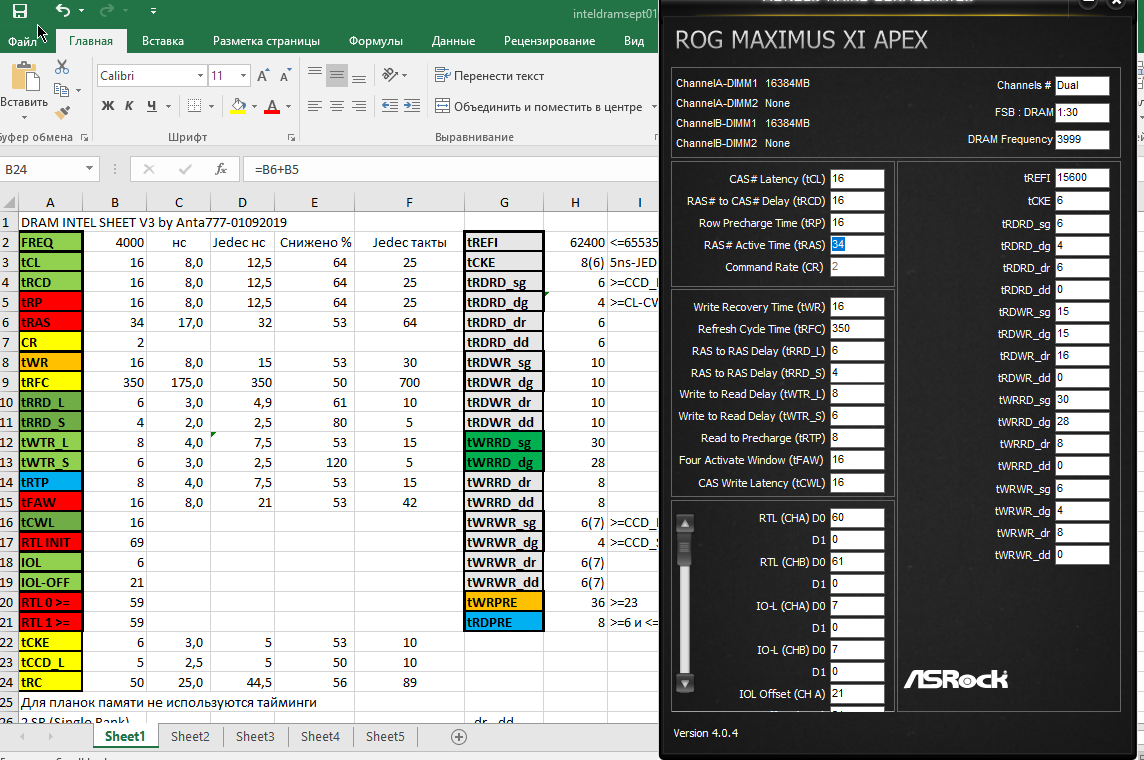This screenshot has width=1144, height=760.
Task: Click the scroll down arrow in Timing Configurator
Action: click(684, 683)
